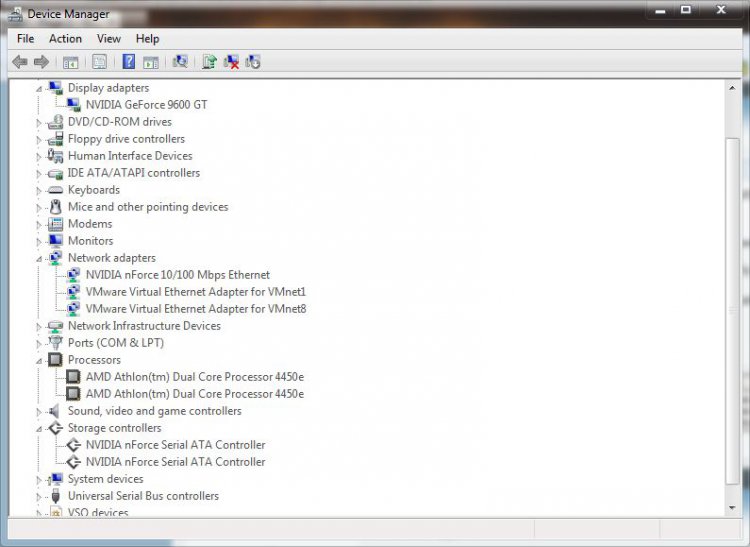Select VMware Virtual Ethernet Adapter for VMnet1

196,292
